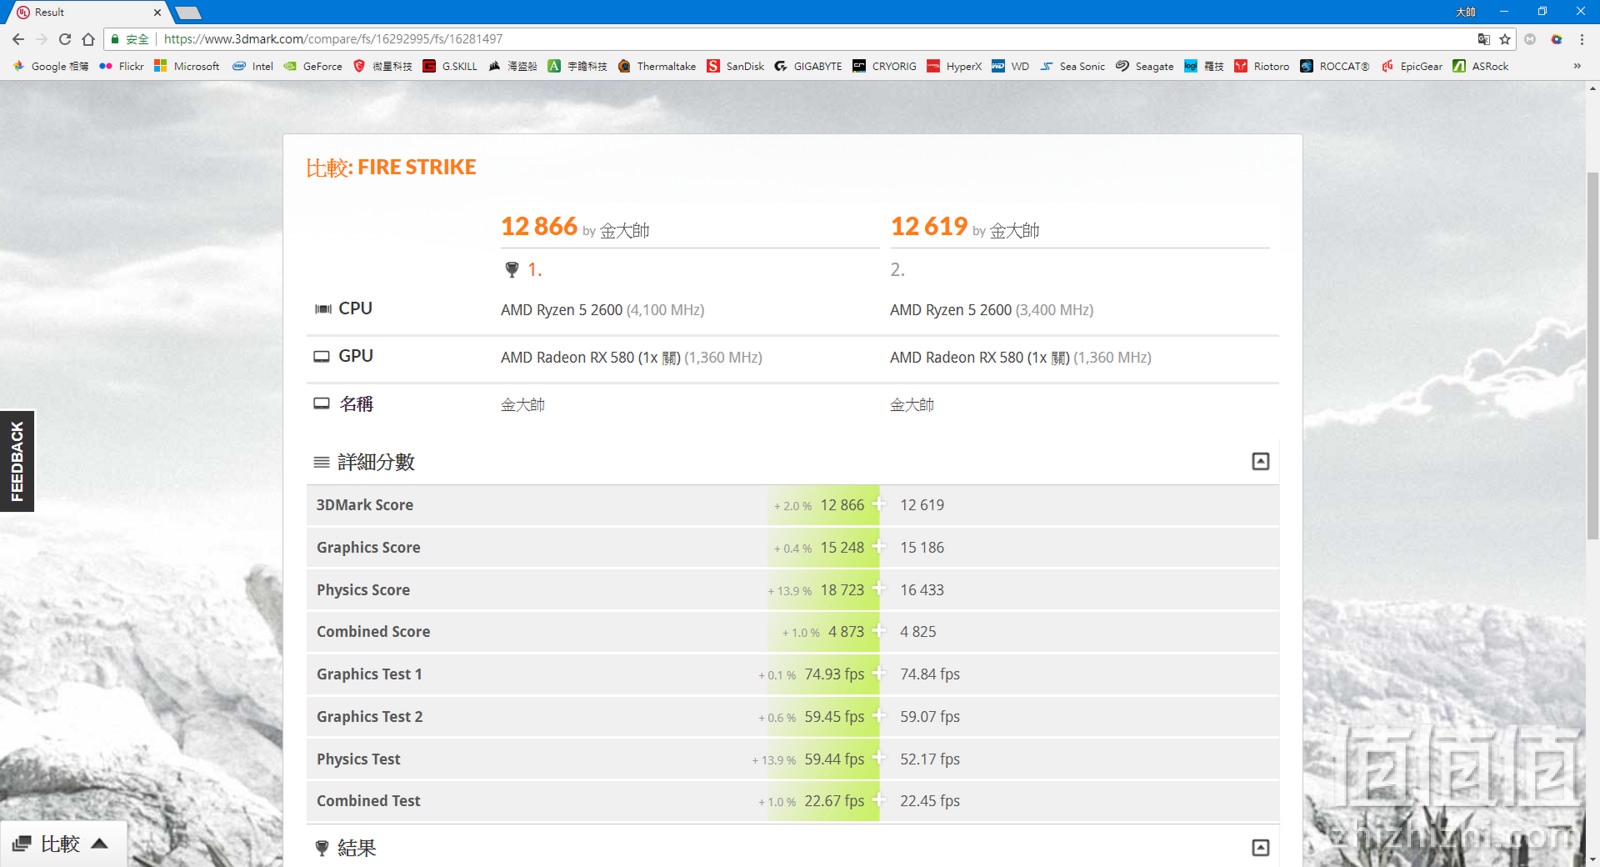Open the Riotoro bookmark

(1261, 66)
